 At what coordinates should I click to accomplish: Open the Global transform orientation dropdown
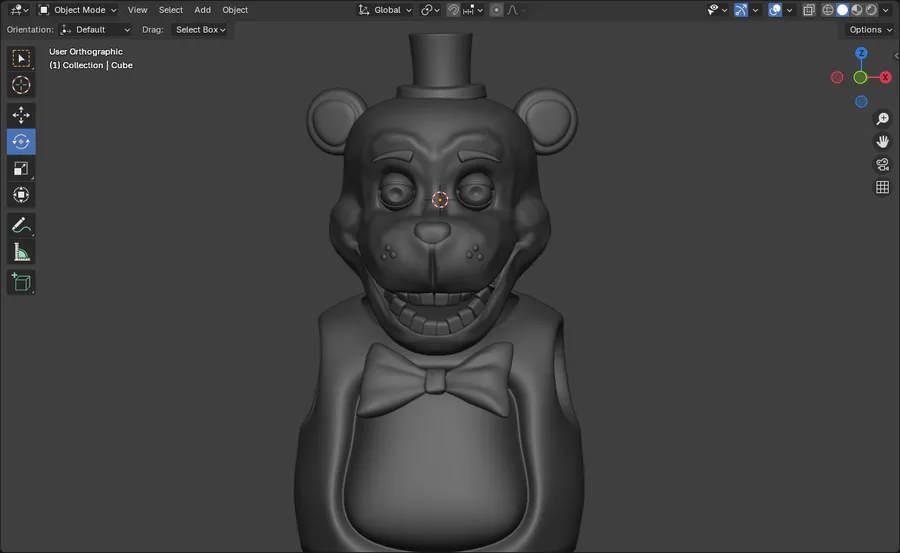tap(385, 10)
